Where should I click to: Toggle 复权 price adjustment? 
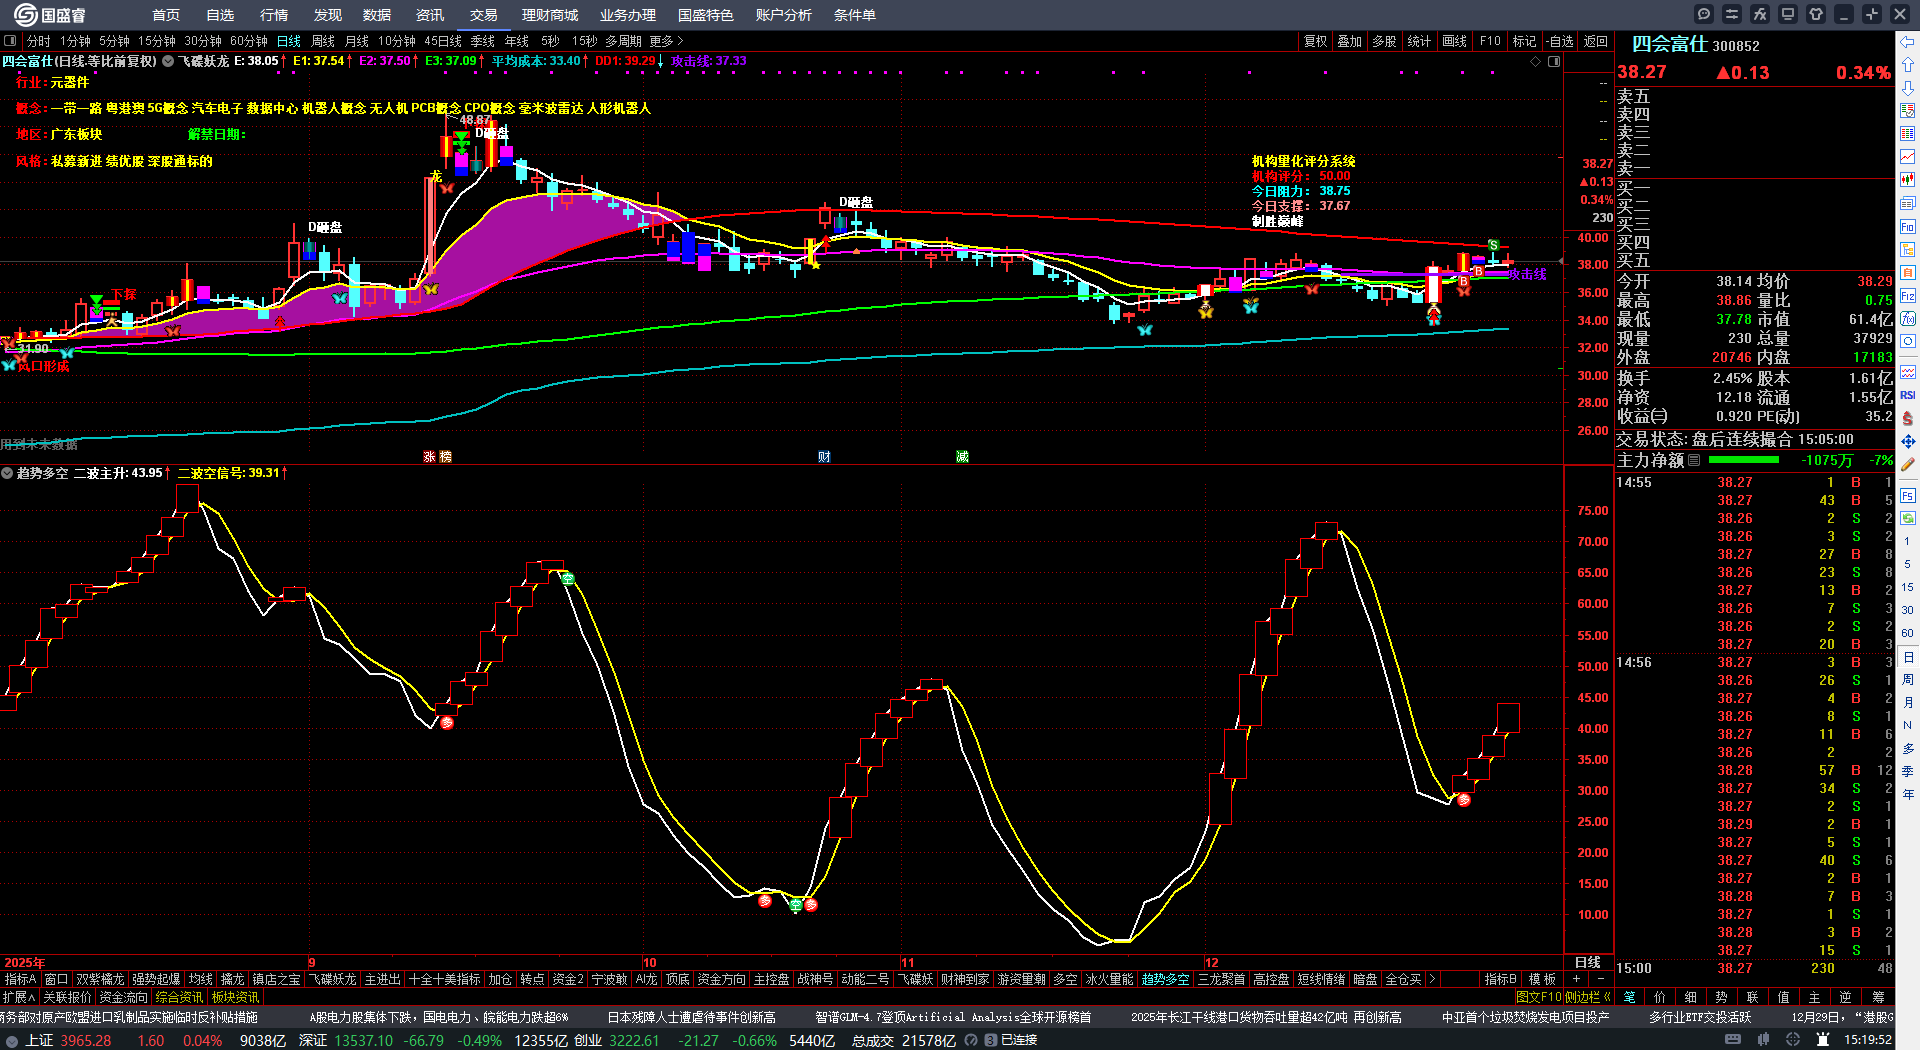1315,41
